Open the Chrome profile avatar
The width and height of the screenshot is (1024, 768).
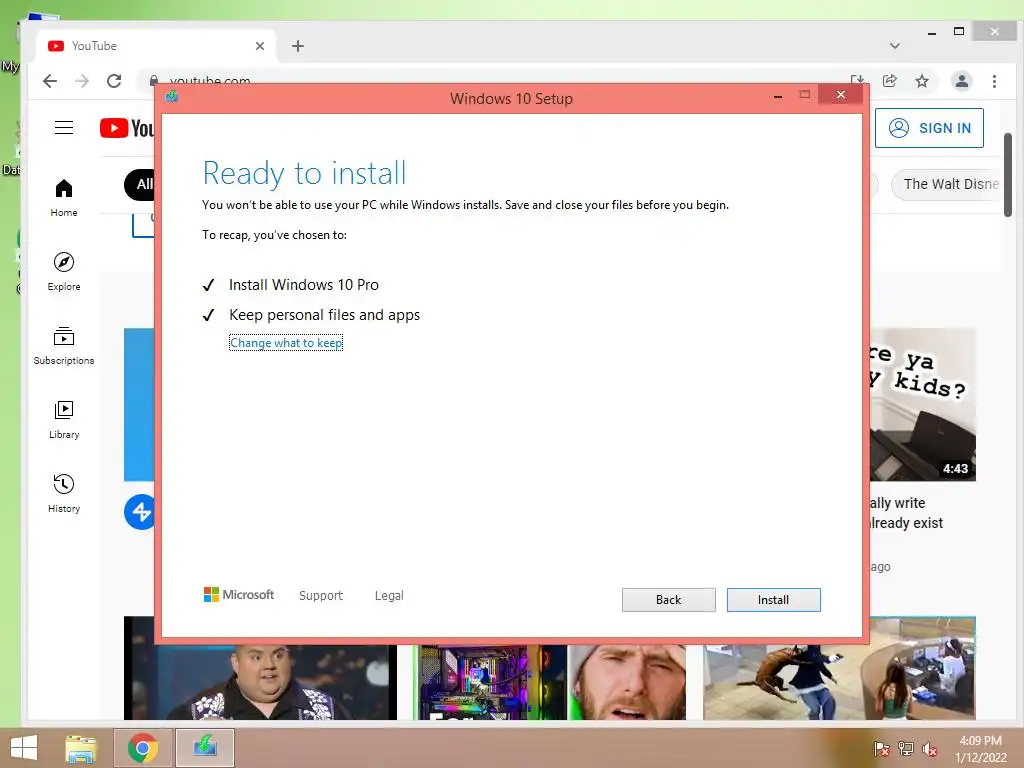[961, 81]
